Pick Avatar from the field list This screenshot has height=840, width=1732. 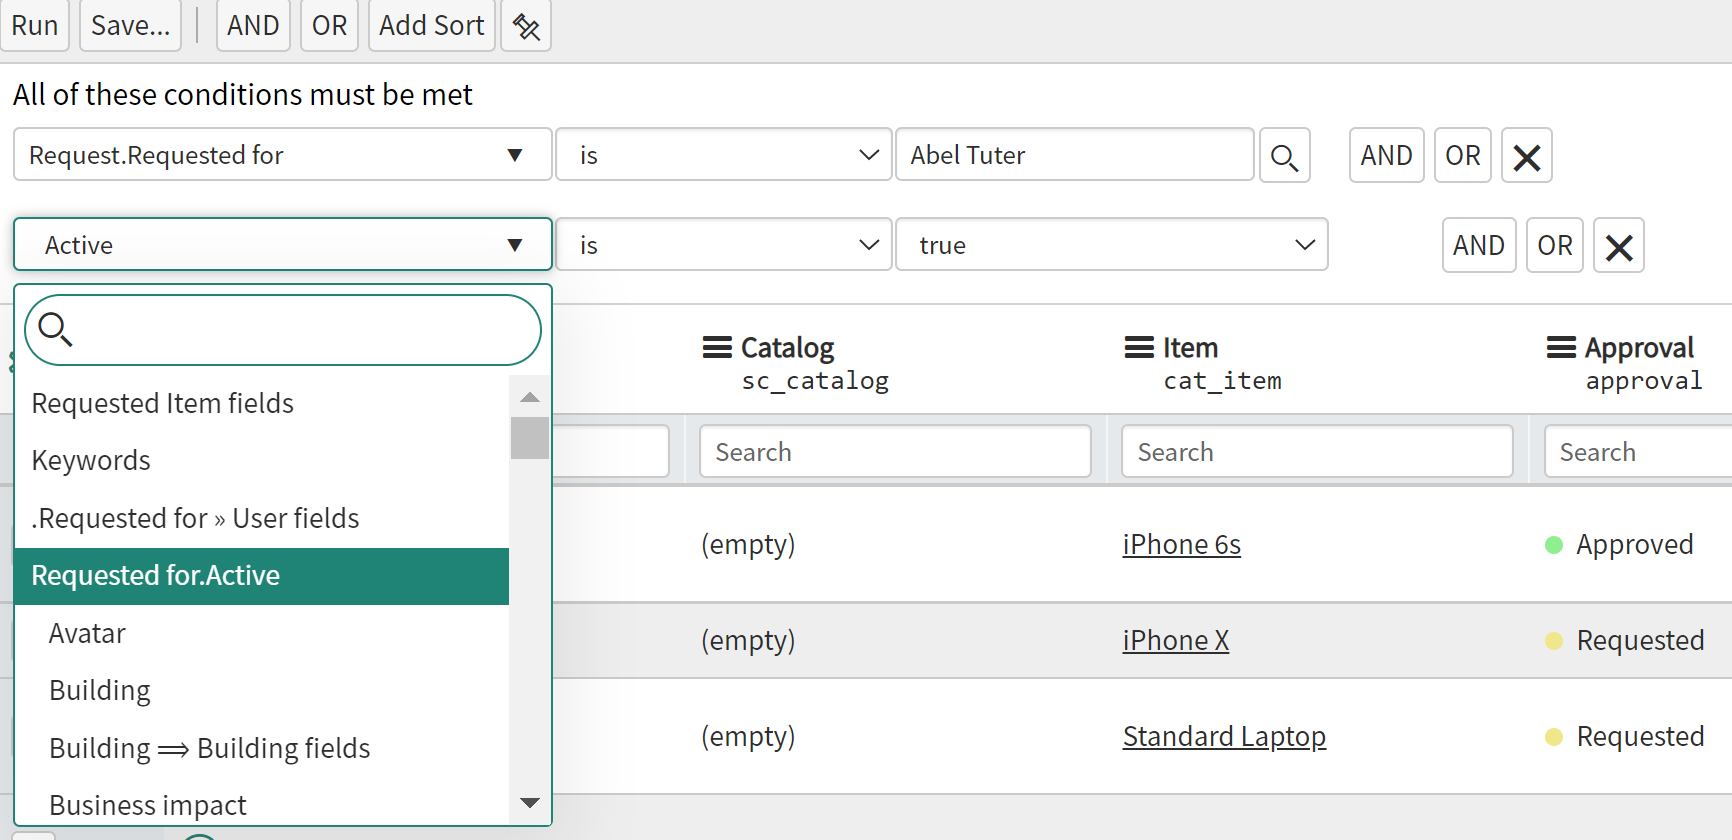coord(262,633)
